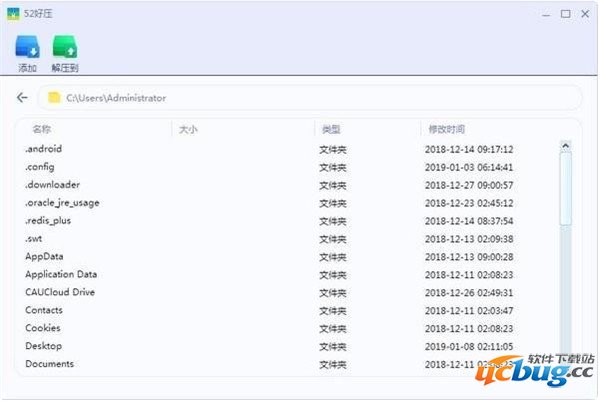Screen dimensions: 600x402
Task: Select the Contacts folder row
Action: click(289, 310)
